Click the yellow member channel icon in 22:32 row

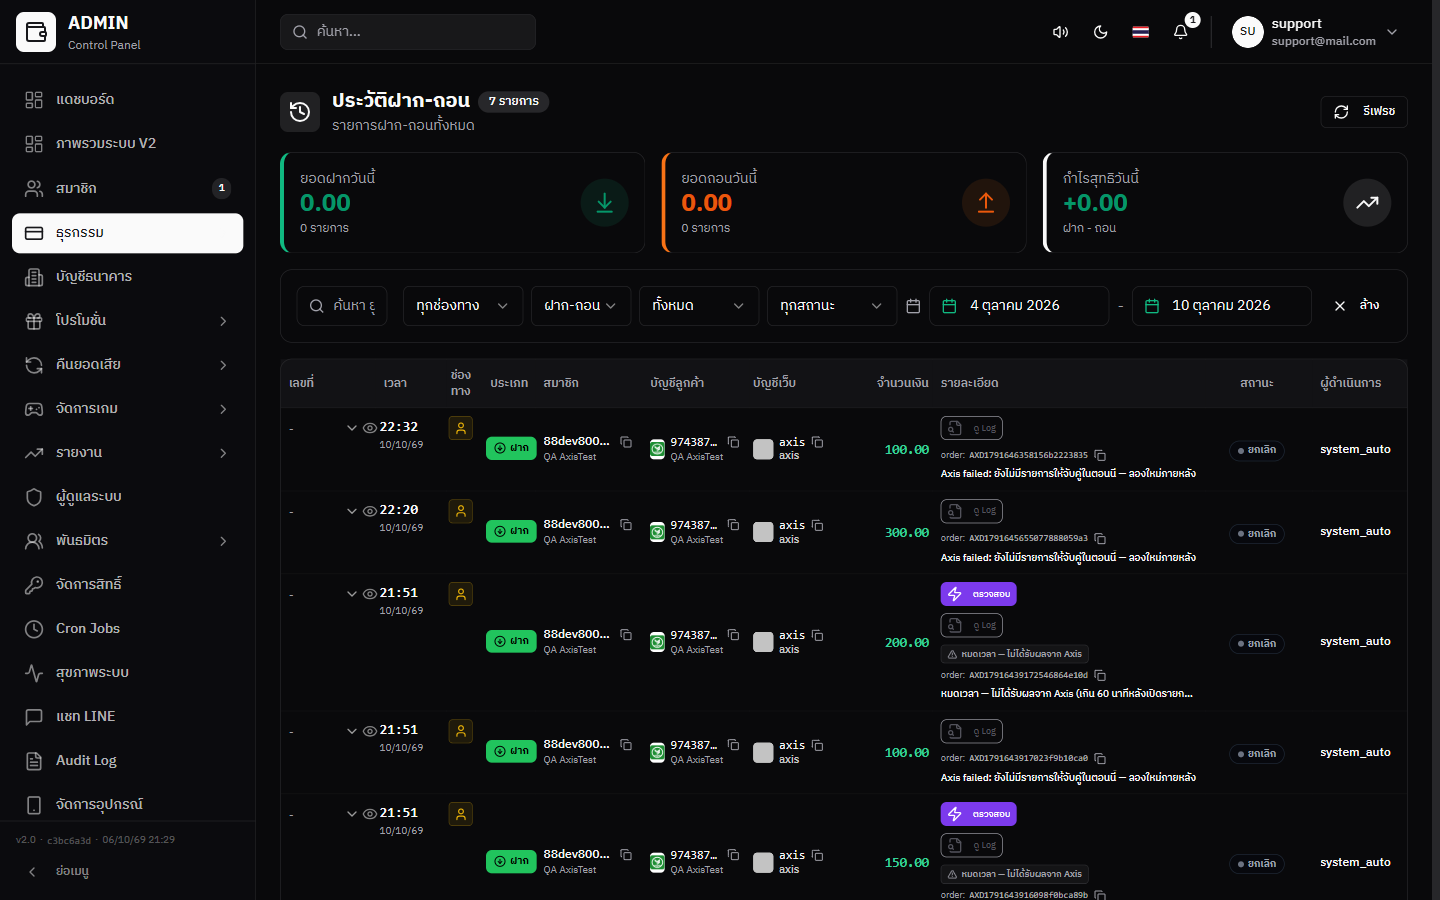coord(461,429)
